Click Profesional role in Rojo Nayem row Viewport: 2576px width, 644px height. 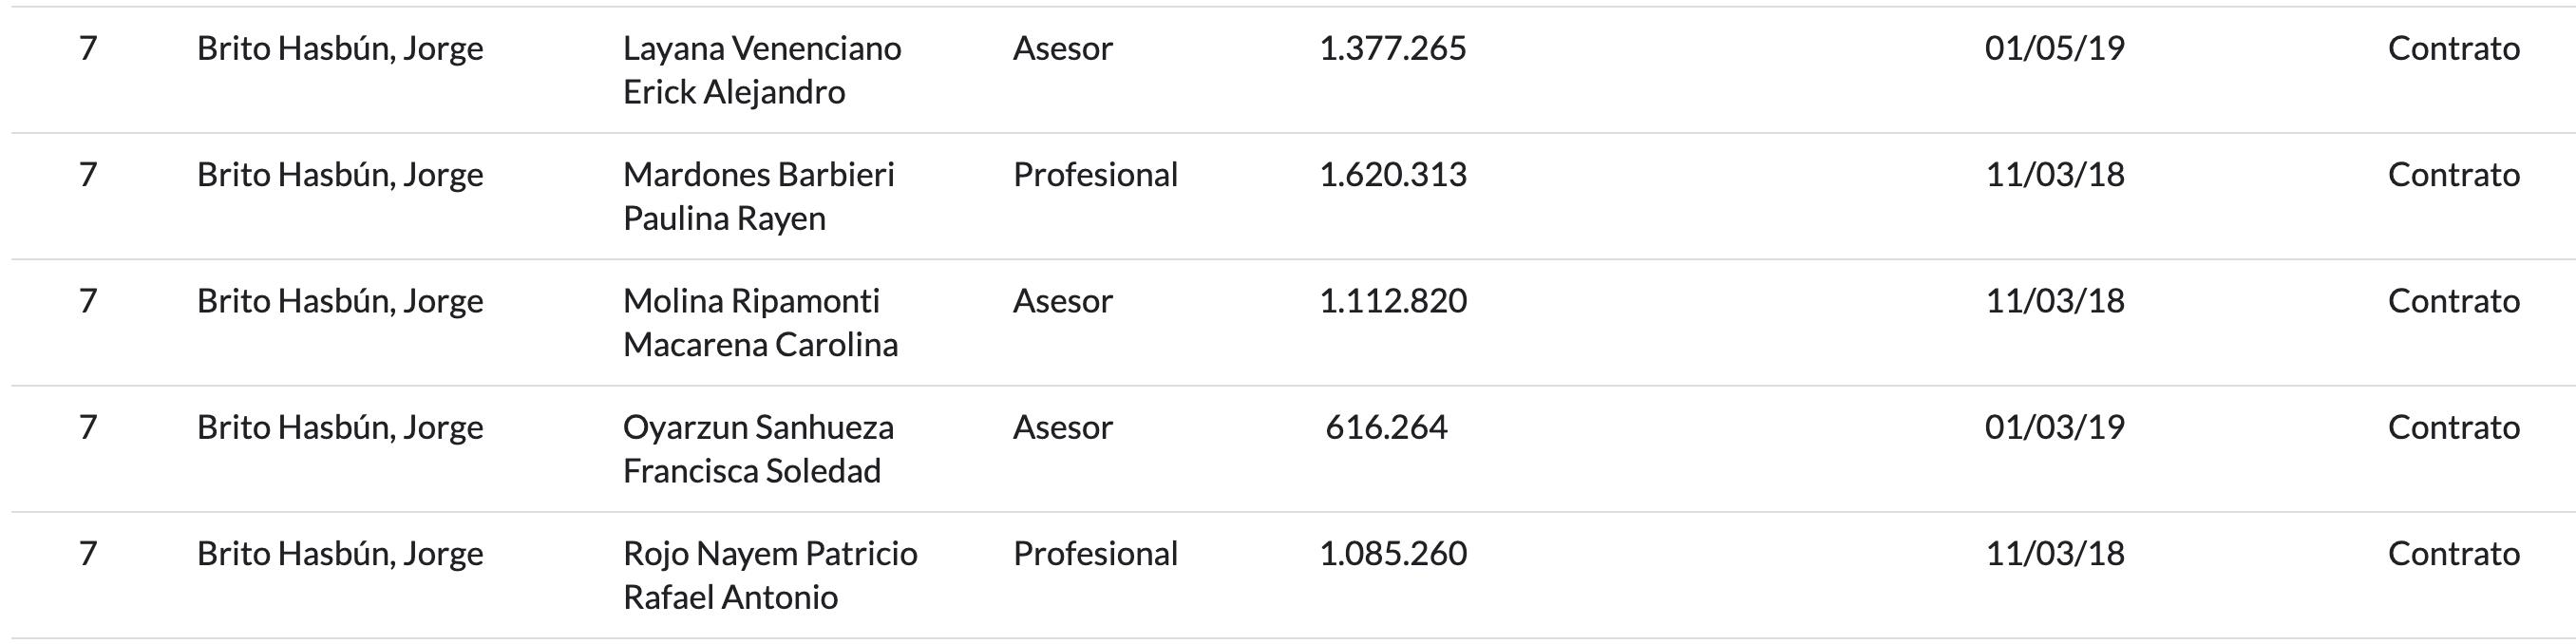point(1095,553)
